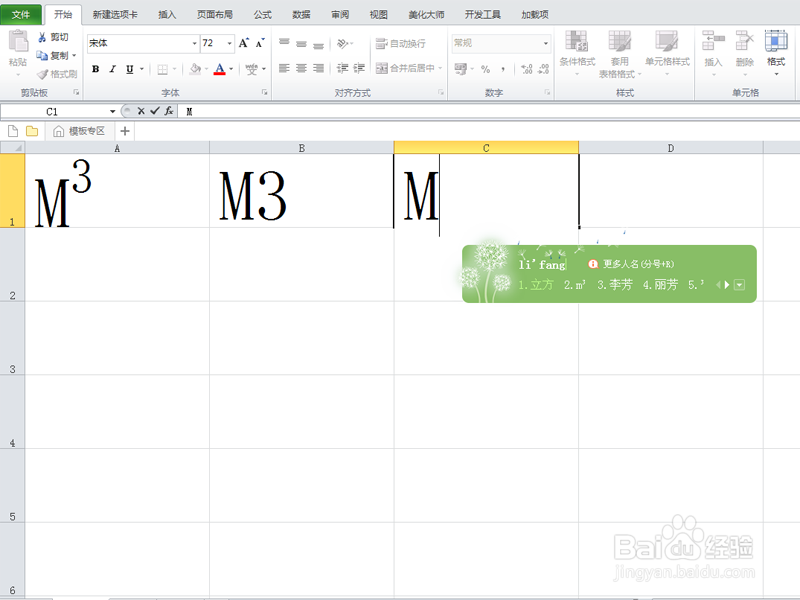800x600 pixels.
Task: Go to next IME candidate page arrow
Action: click(727, 285)
